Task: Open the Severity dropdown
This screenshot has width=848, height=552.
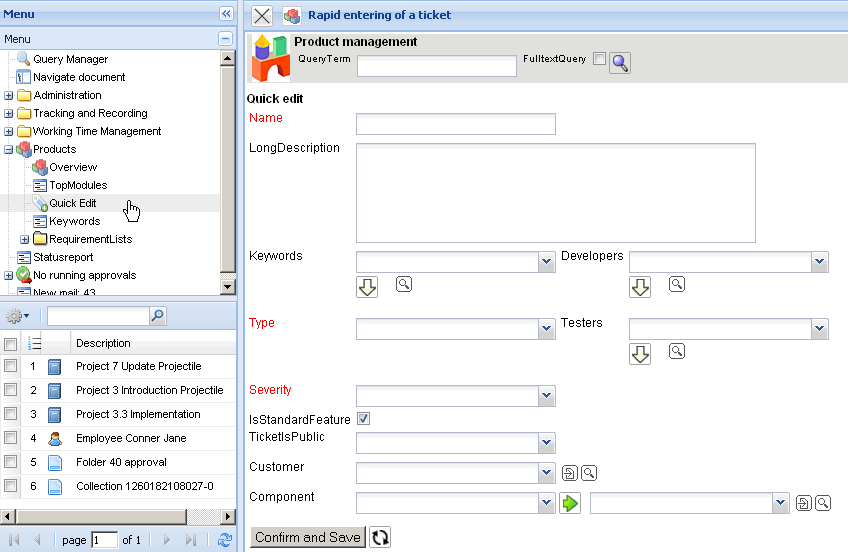Action: point(547,396)
